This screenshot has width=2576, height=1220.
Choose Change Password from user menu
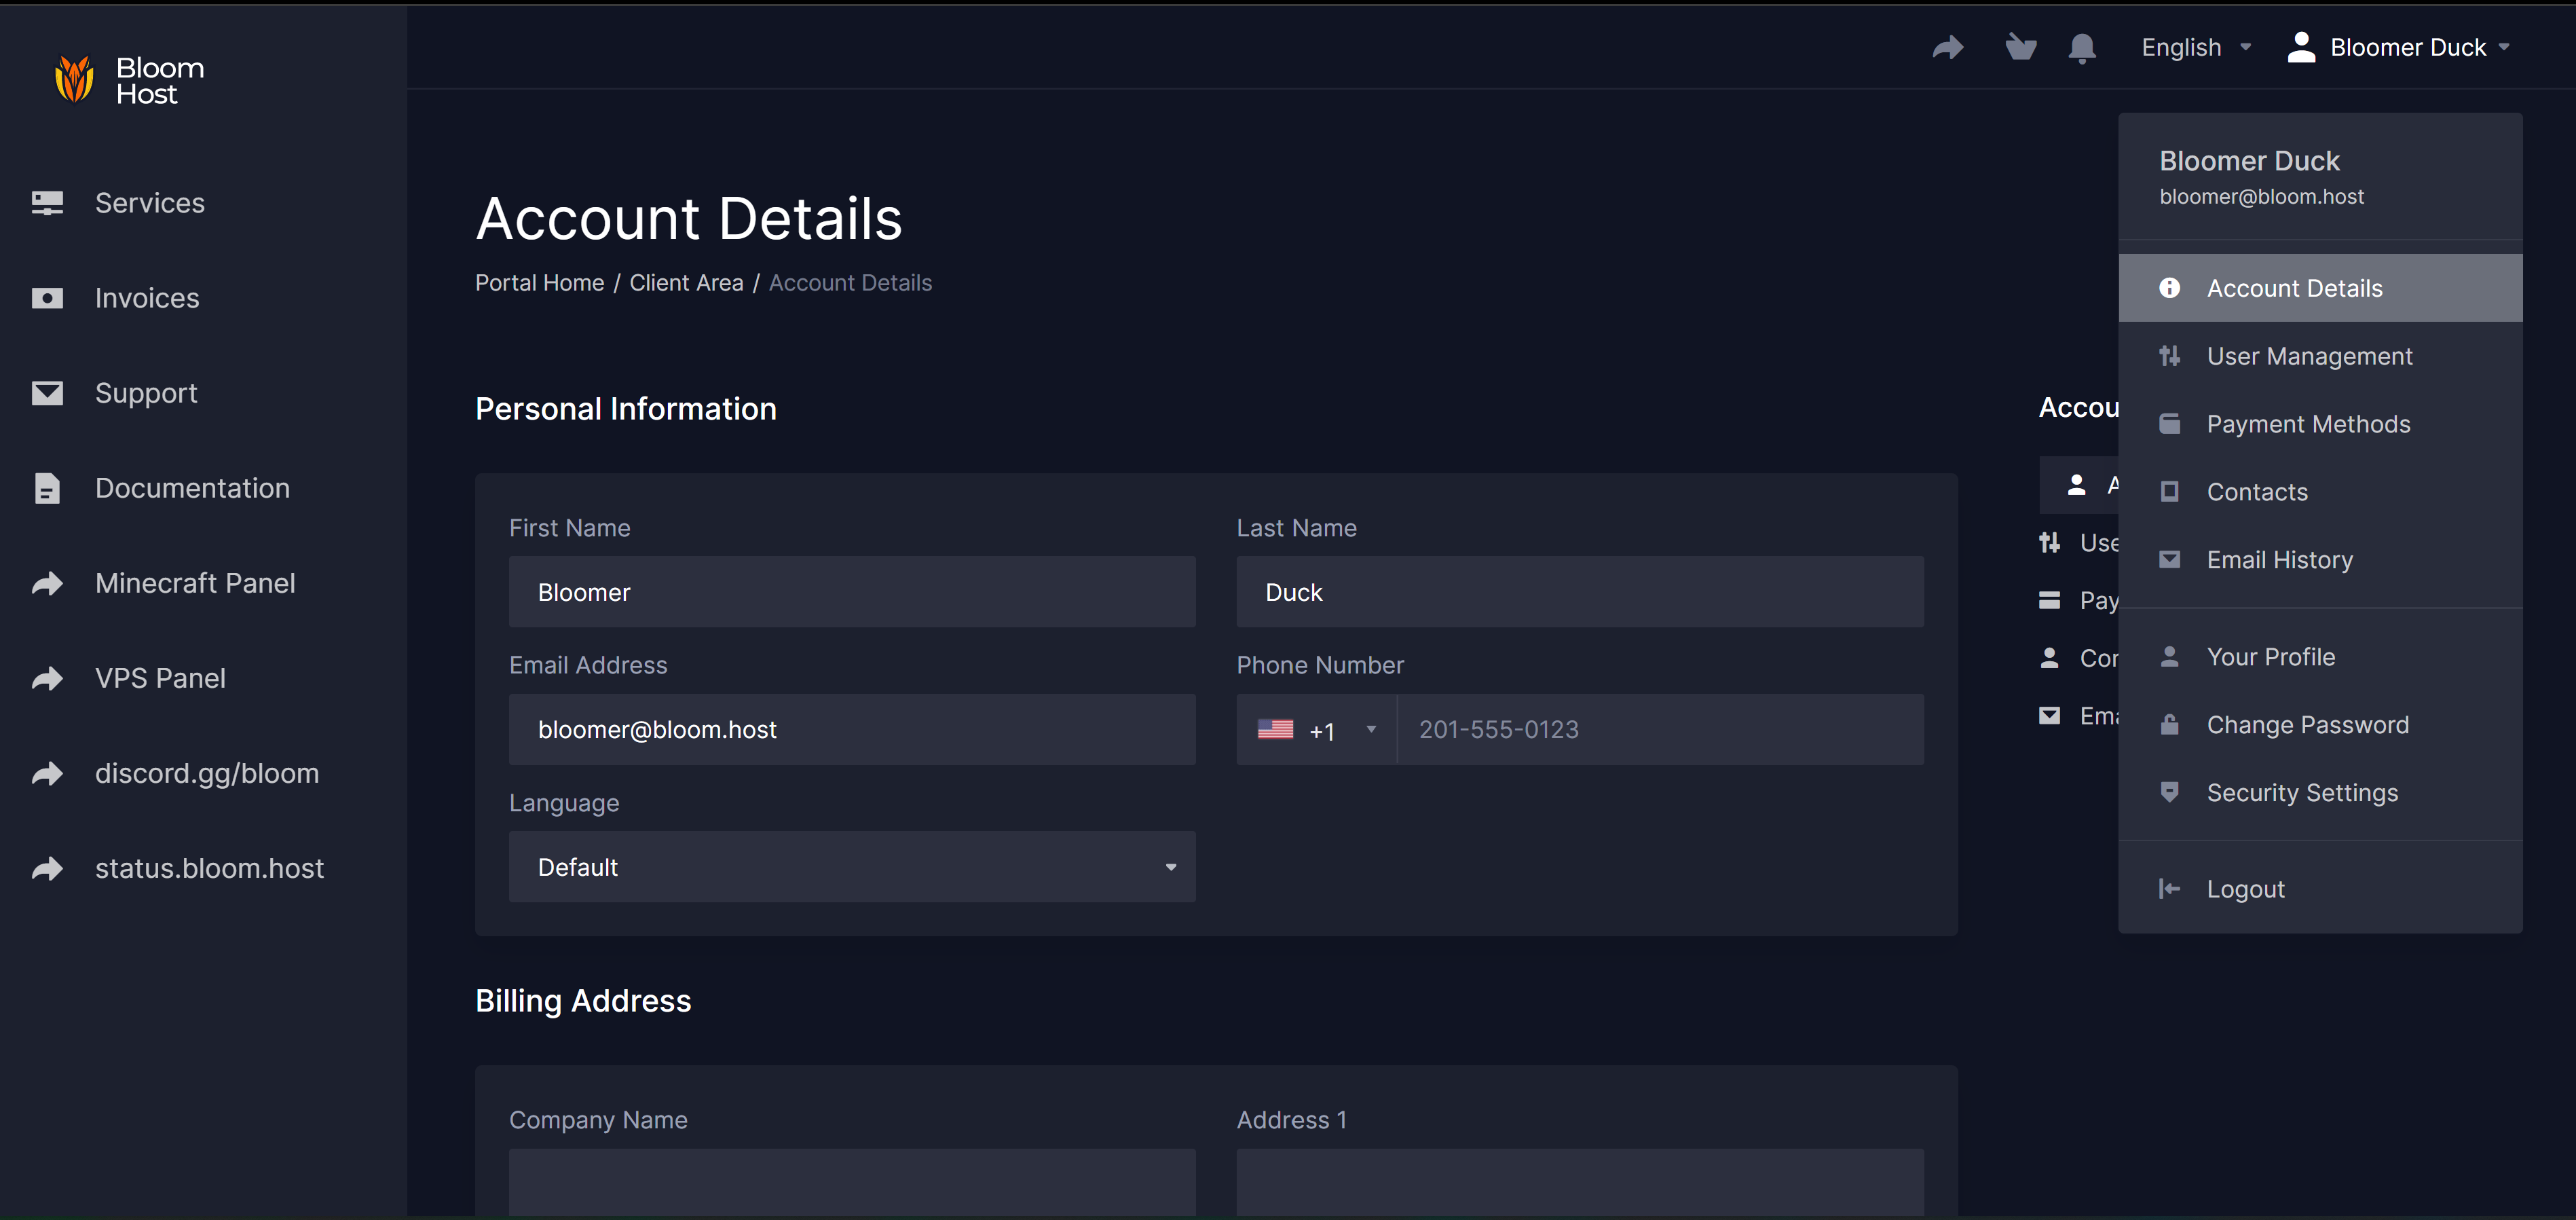2307,725
